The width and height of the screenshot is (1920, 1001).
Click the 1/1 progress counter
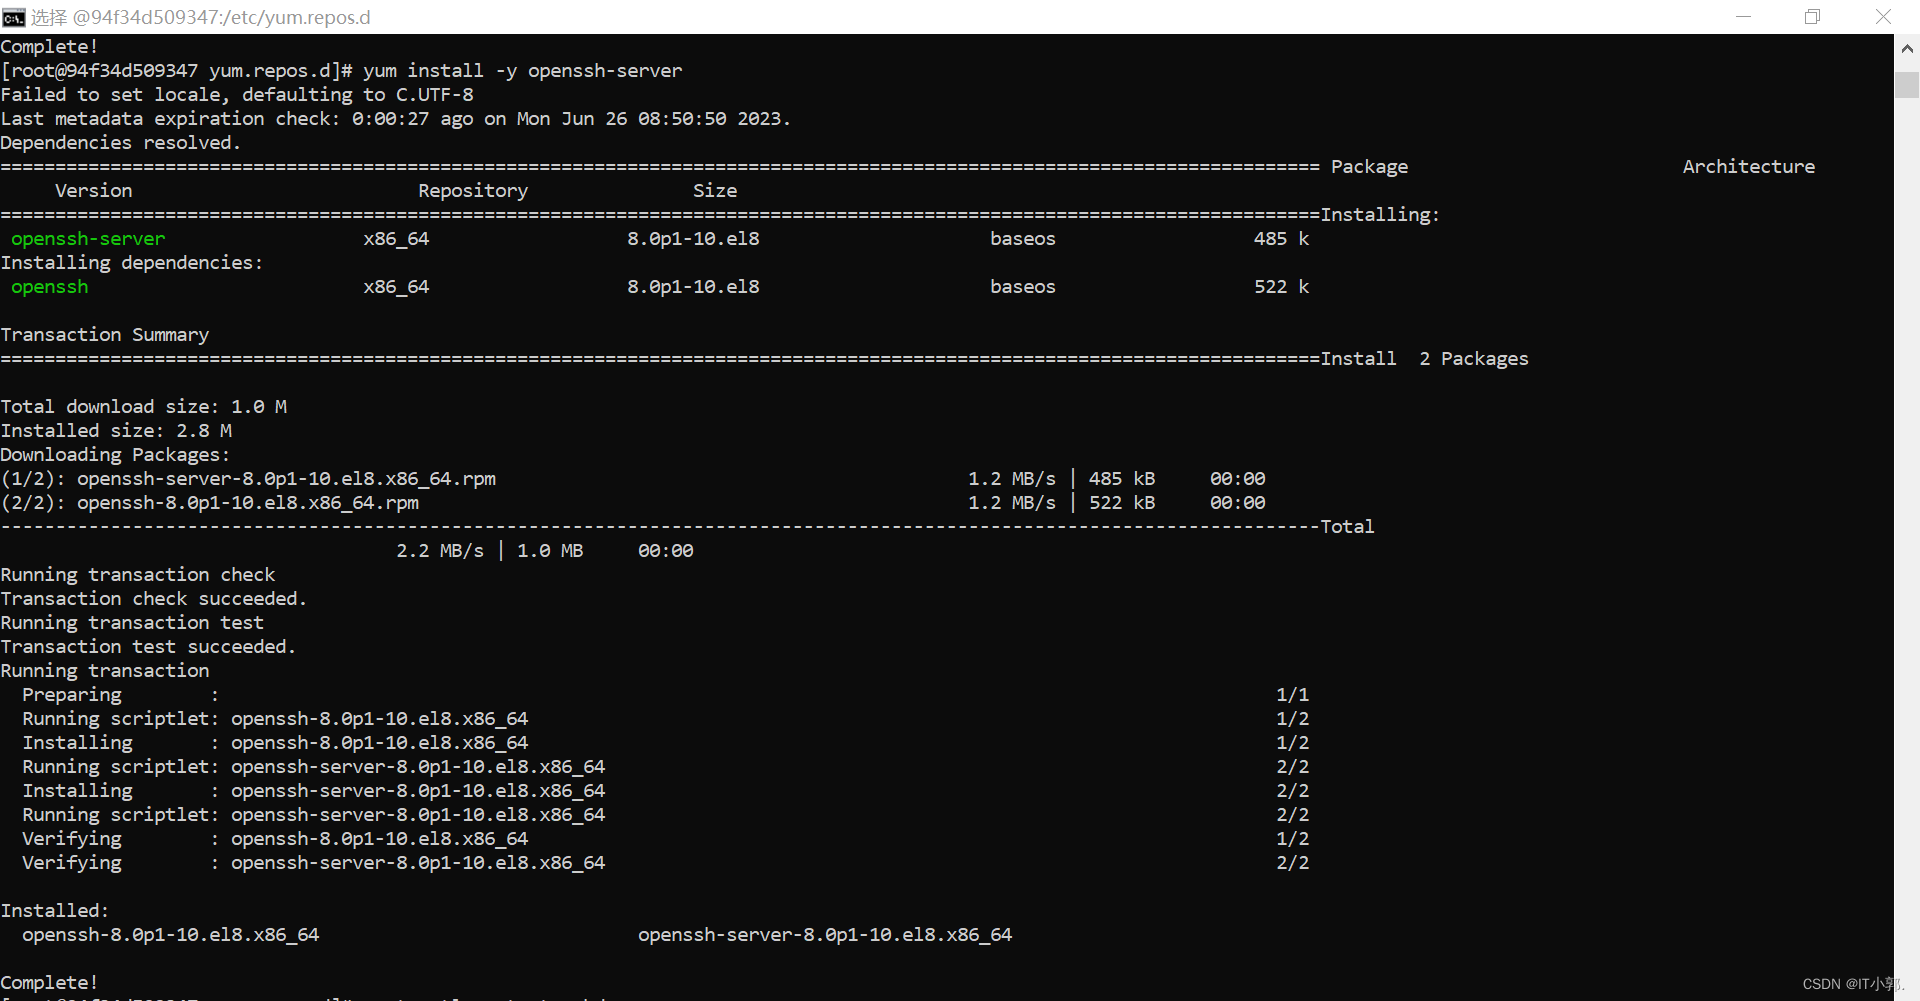[1292, 695]
